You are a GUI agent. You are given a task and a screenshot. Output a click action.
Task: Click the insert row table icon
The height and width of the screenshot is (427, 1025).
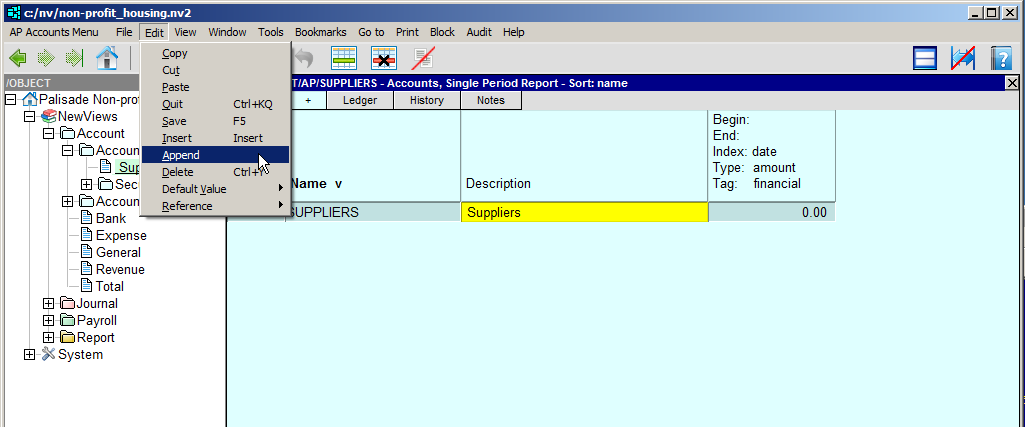click(344, 58)
